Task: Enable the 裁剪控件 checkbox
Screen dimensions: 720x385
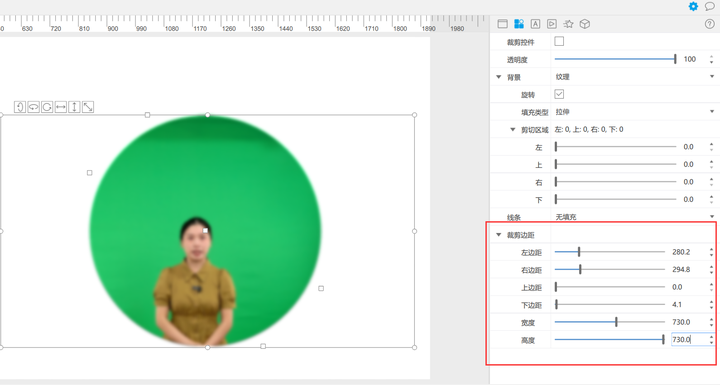Action: point(559,41)
